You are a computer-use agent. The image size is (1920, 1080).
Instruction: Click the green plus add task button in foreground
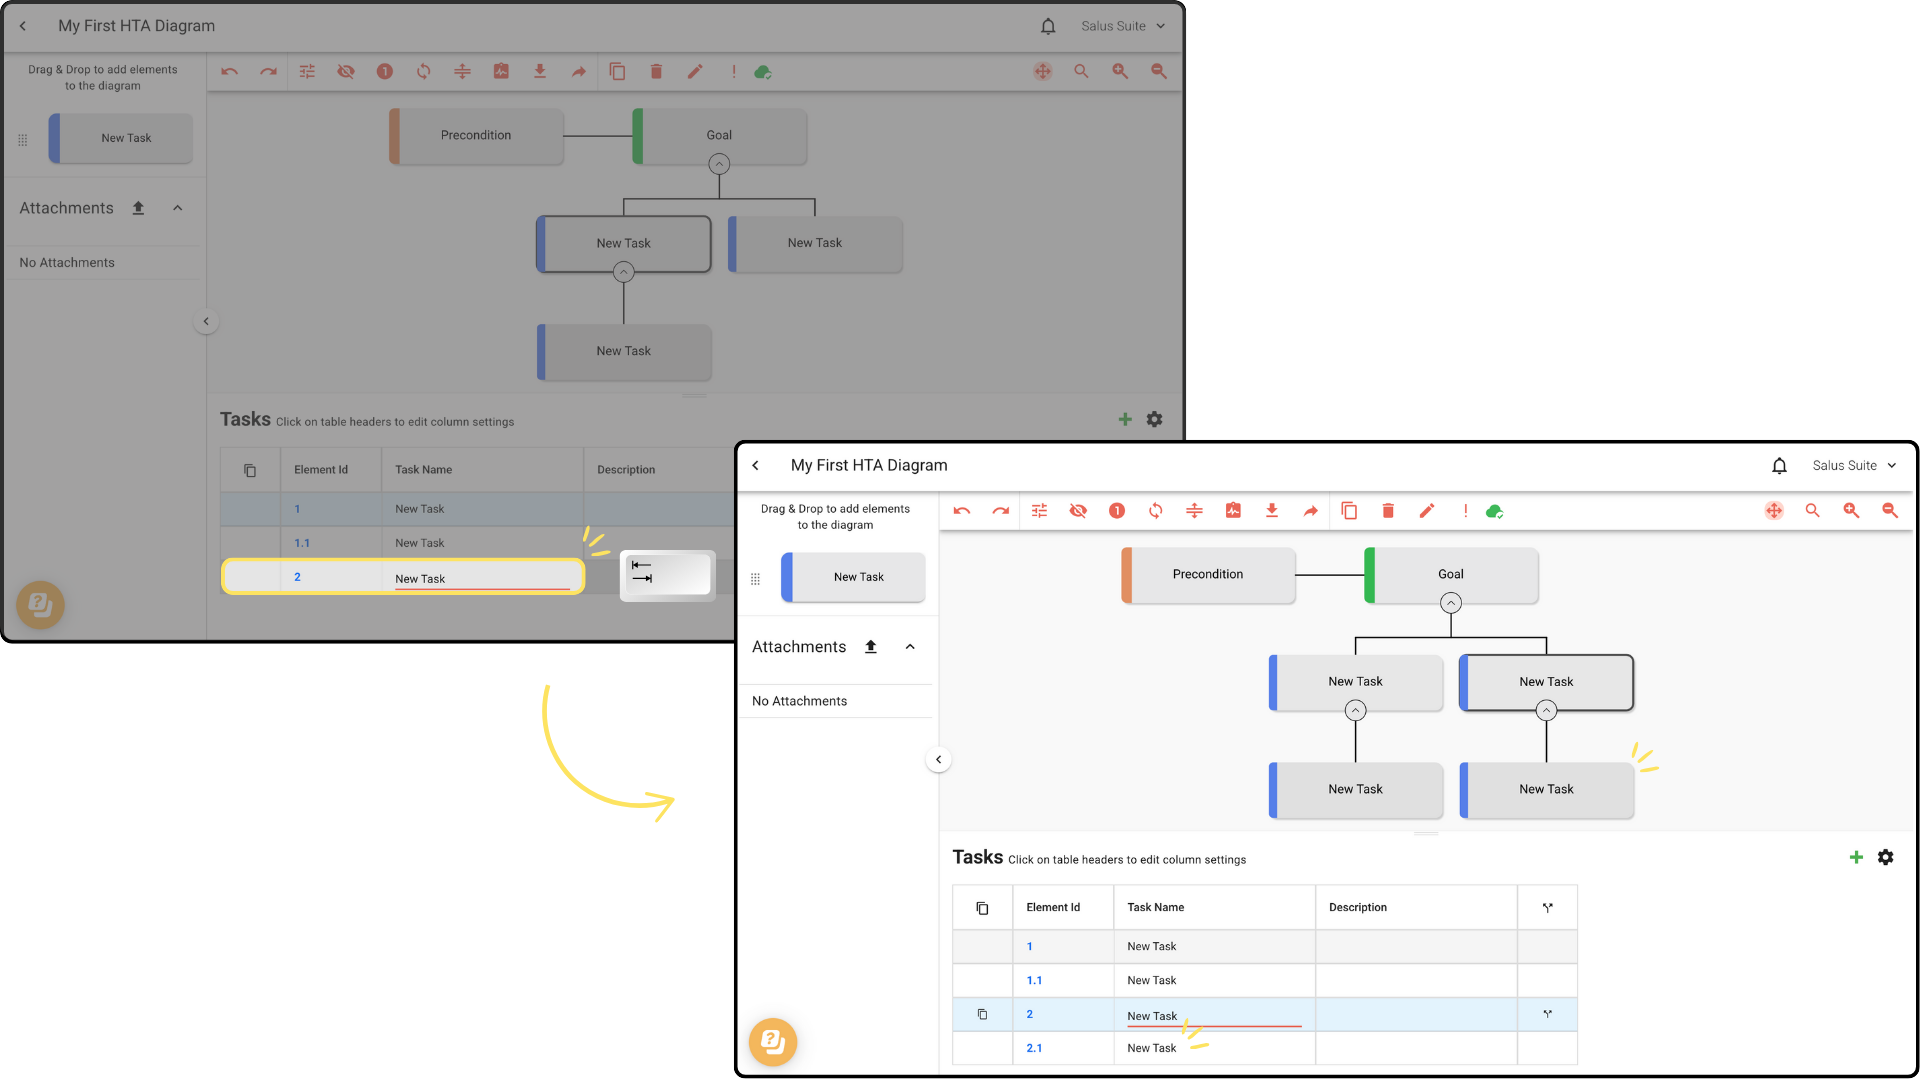(x=1856, y=857)
